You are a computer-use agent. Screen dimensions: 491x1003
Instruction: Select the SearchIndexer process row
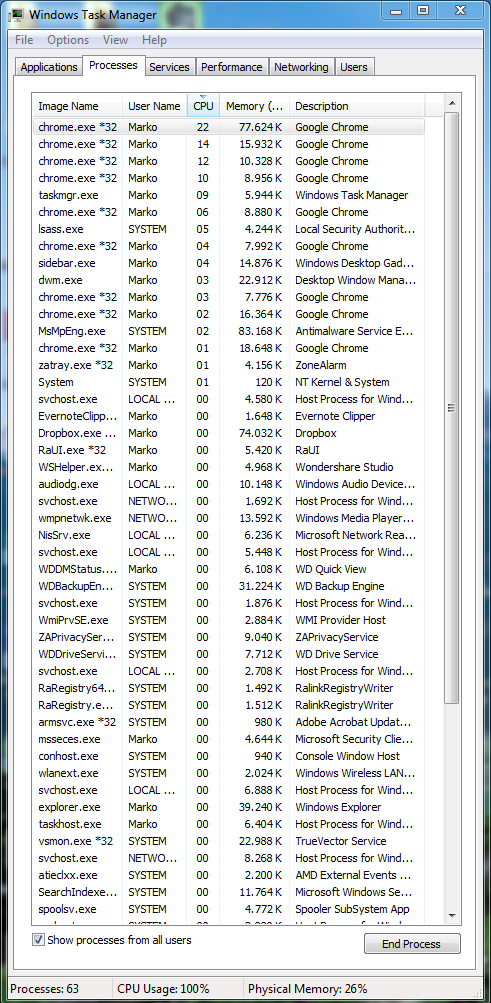click(x=228, y=892)
